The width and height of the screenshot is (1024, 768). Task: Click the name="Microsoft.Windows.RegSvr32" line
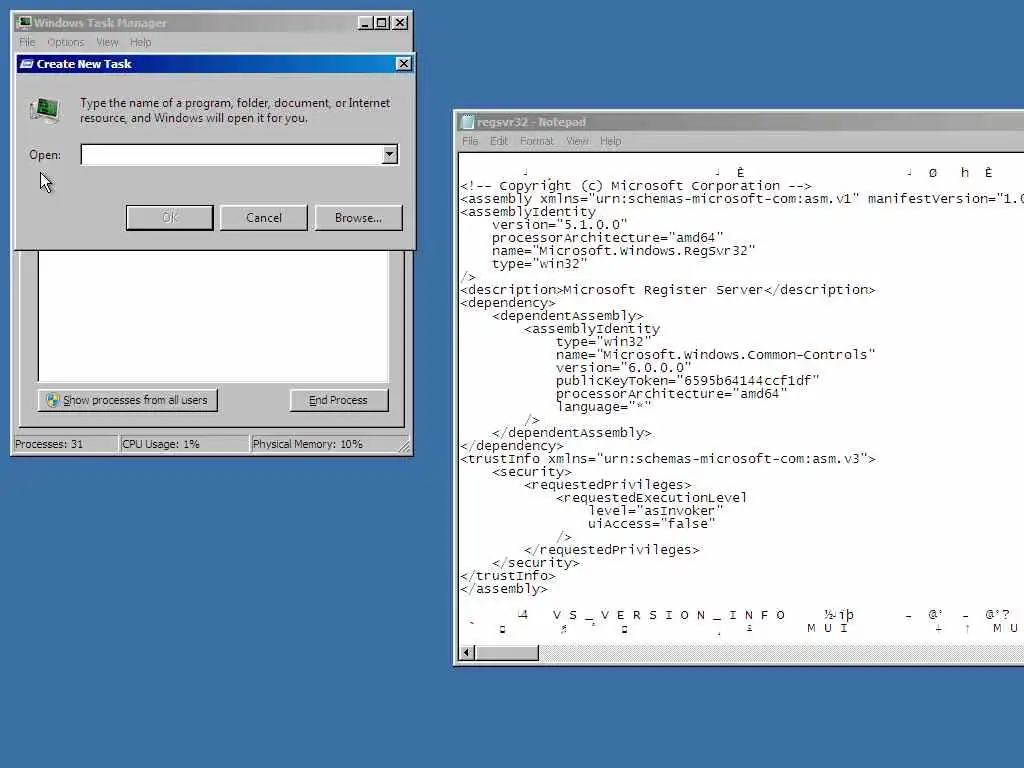623,251
